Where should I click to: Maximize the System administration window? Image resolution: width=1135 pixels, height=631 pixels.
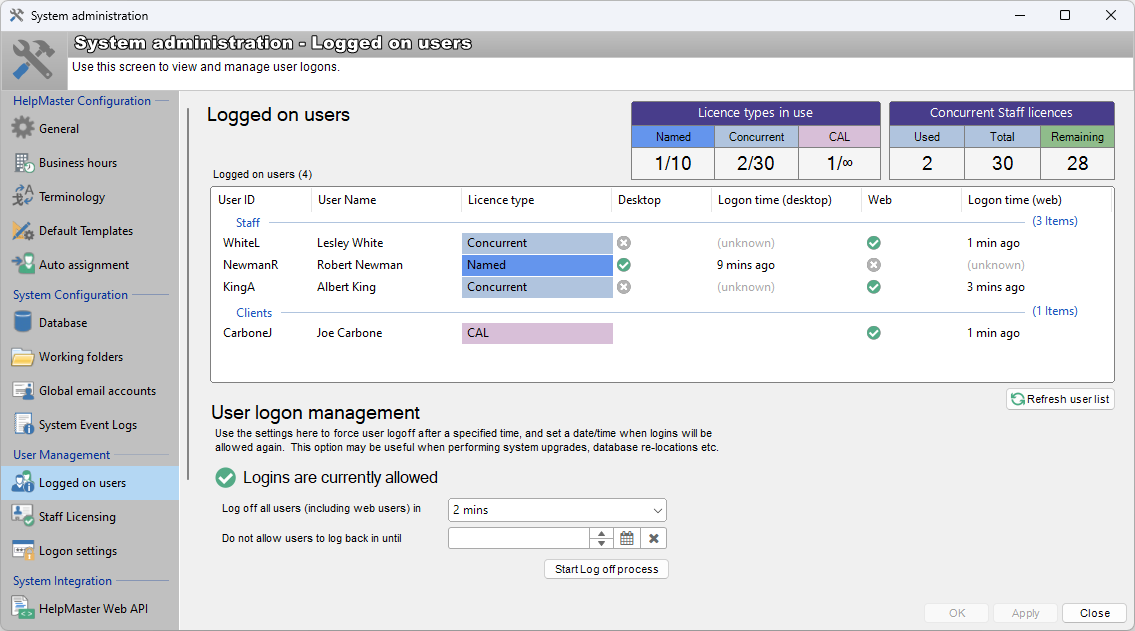click(1065, 15)
